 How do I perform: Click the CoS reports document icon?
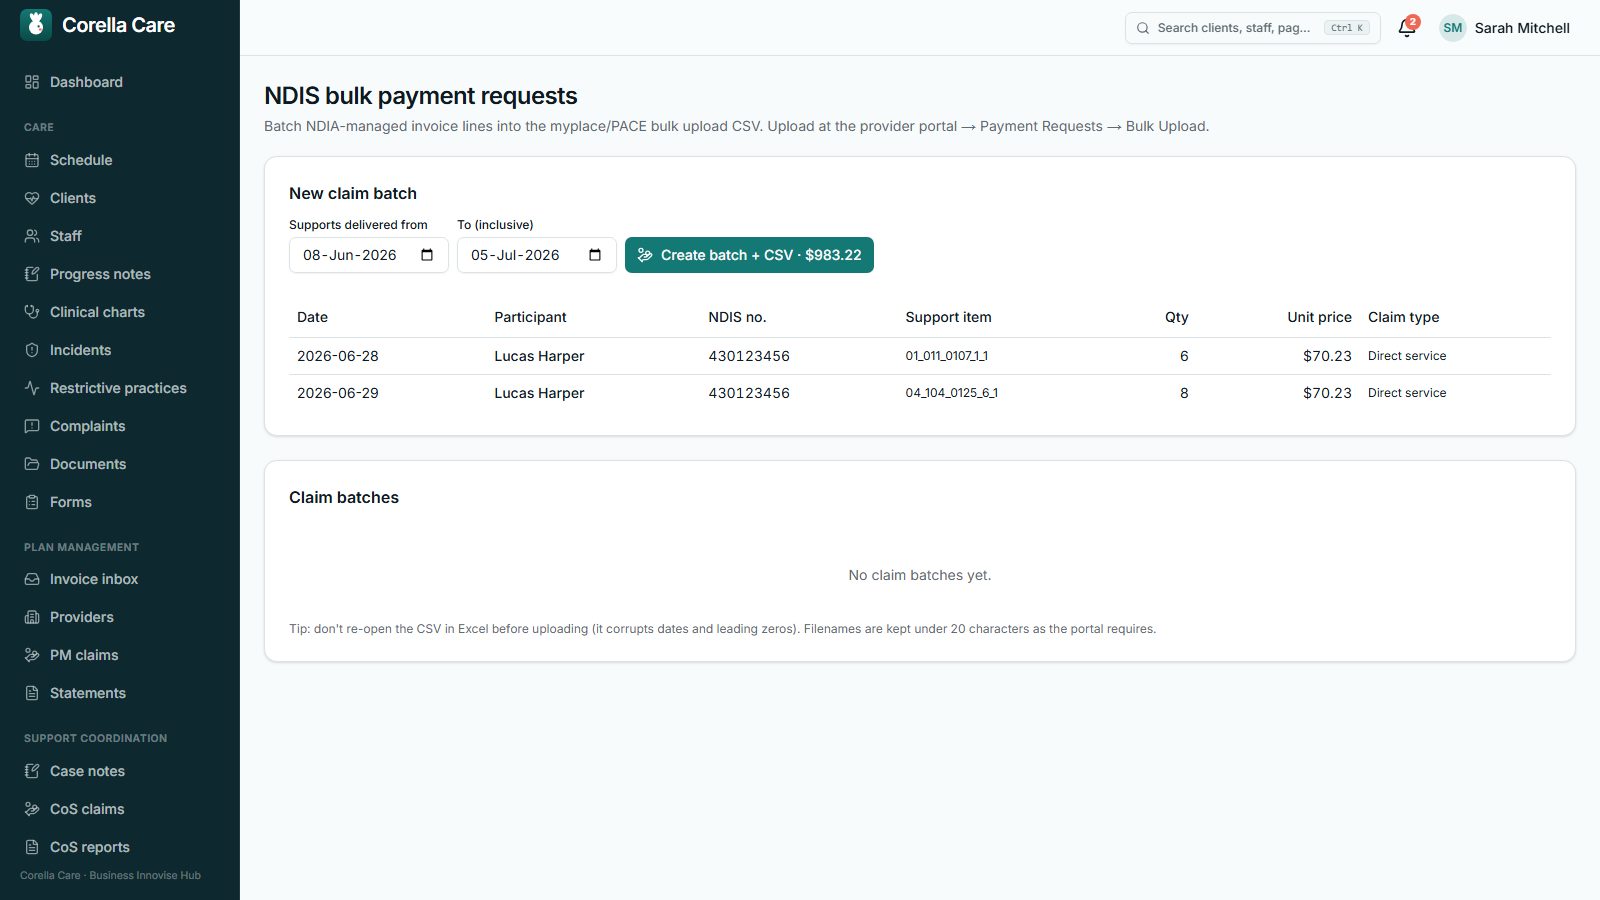point(32,847)
